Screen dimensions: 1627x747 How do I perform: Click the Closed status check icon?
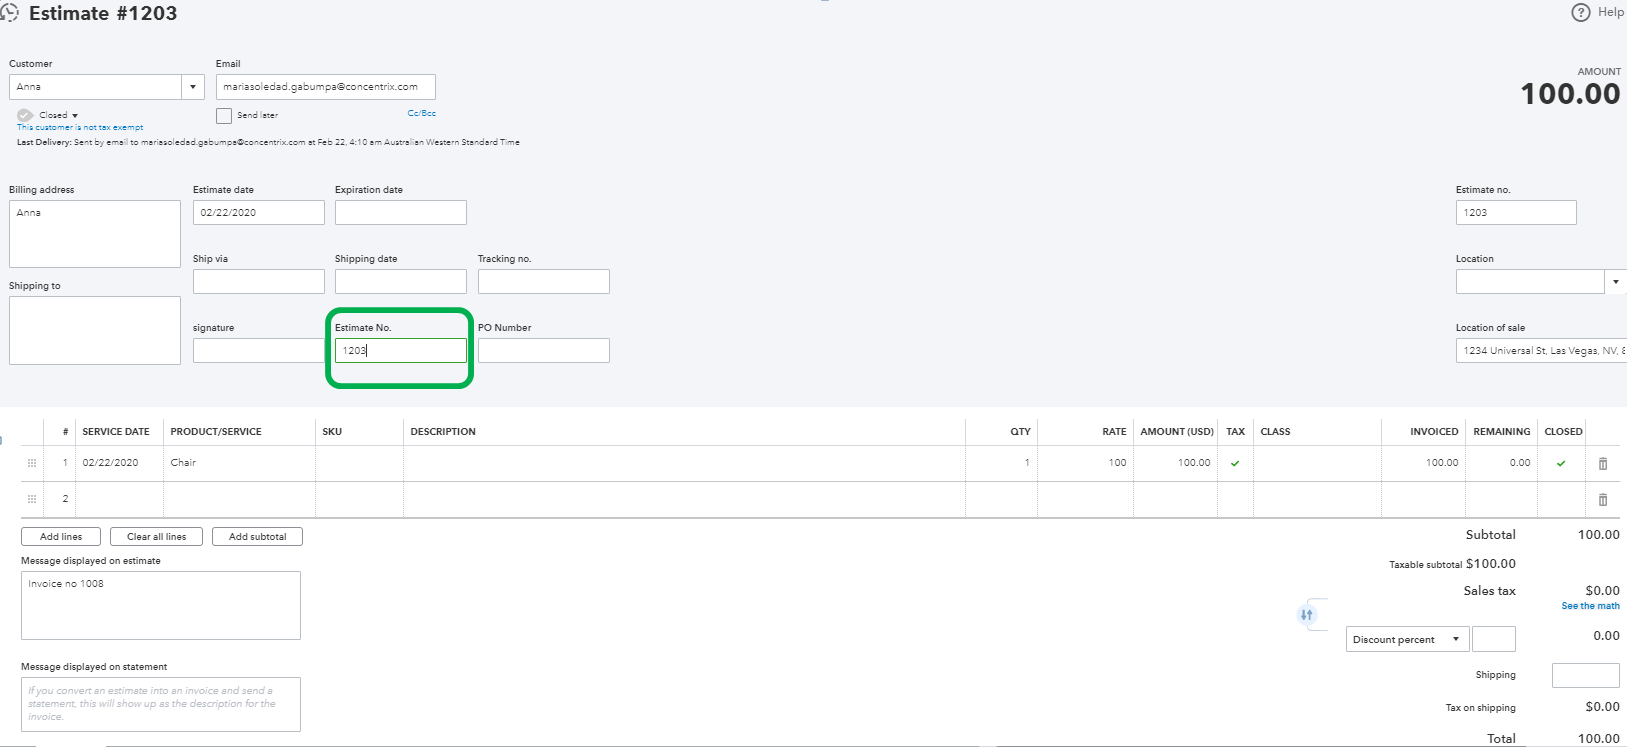(x=25, y=115)
